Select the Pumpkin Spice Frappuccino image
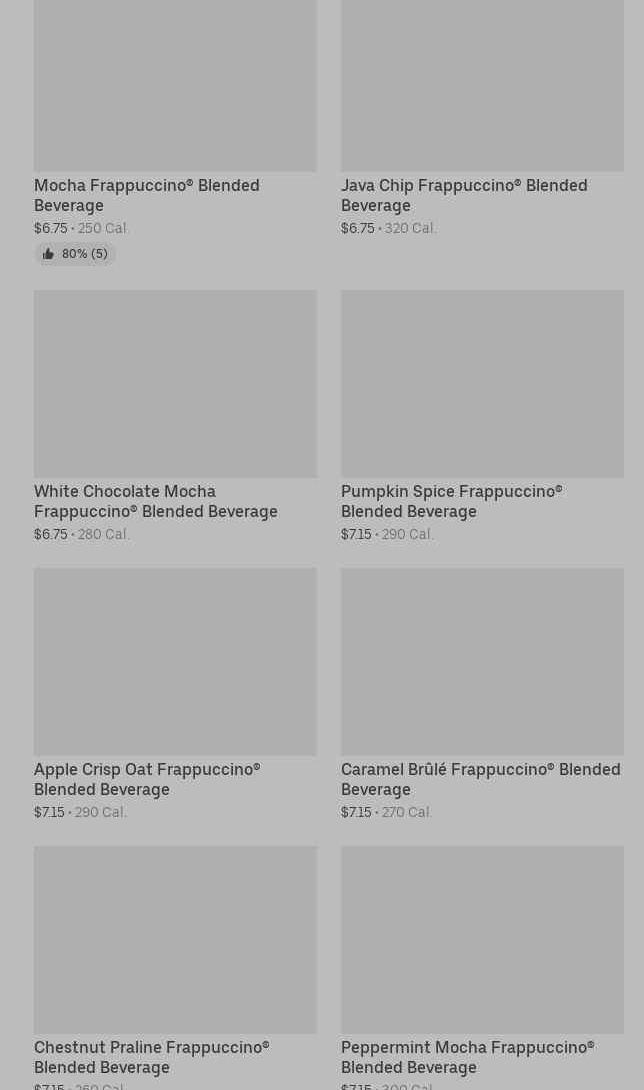The image size is (644, 1090). click(x=482, y=383)
